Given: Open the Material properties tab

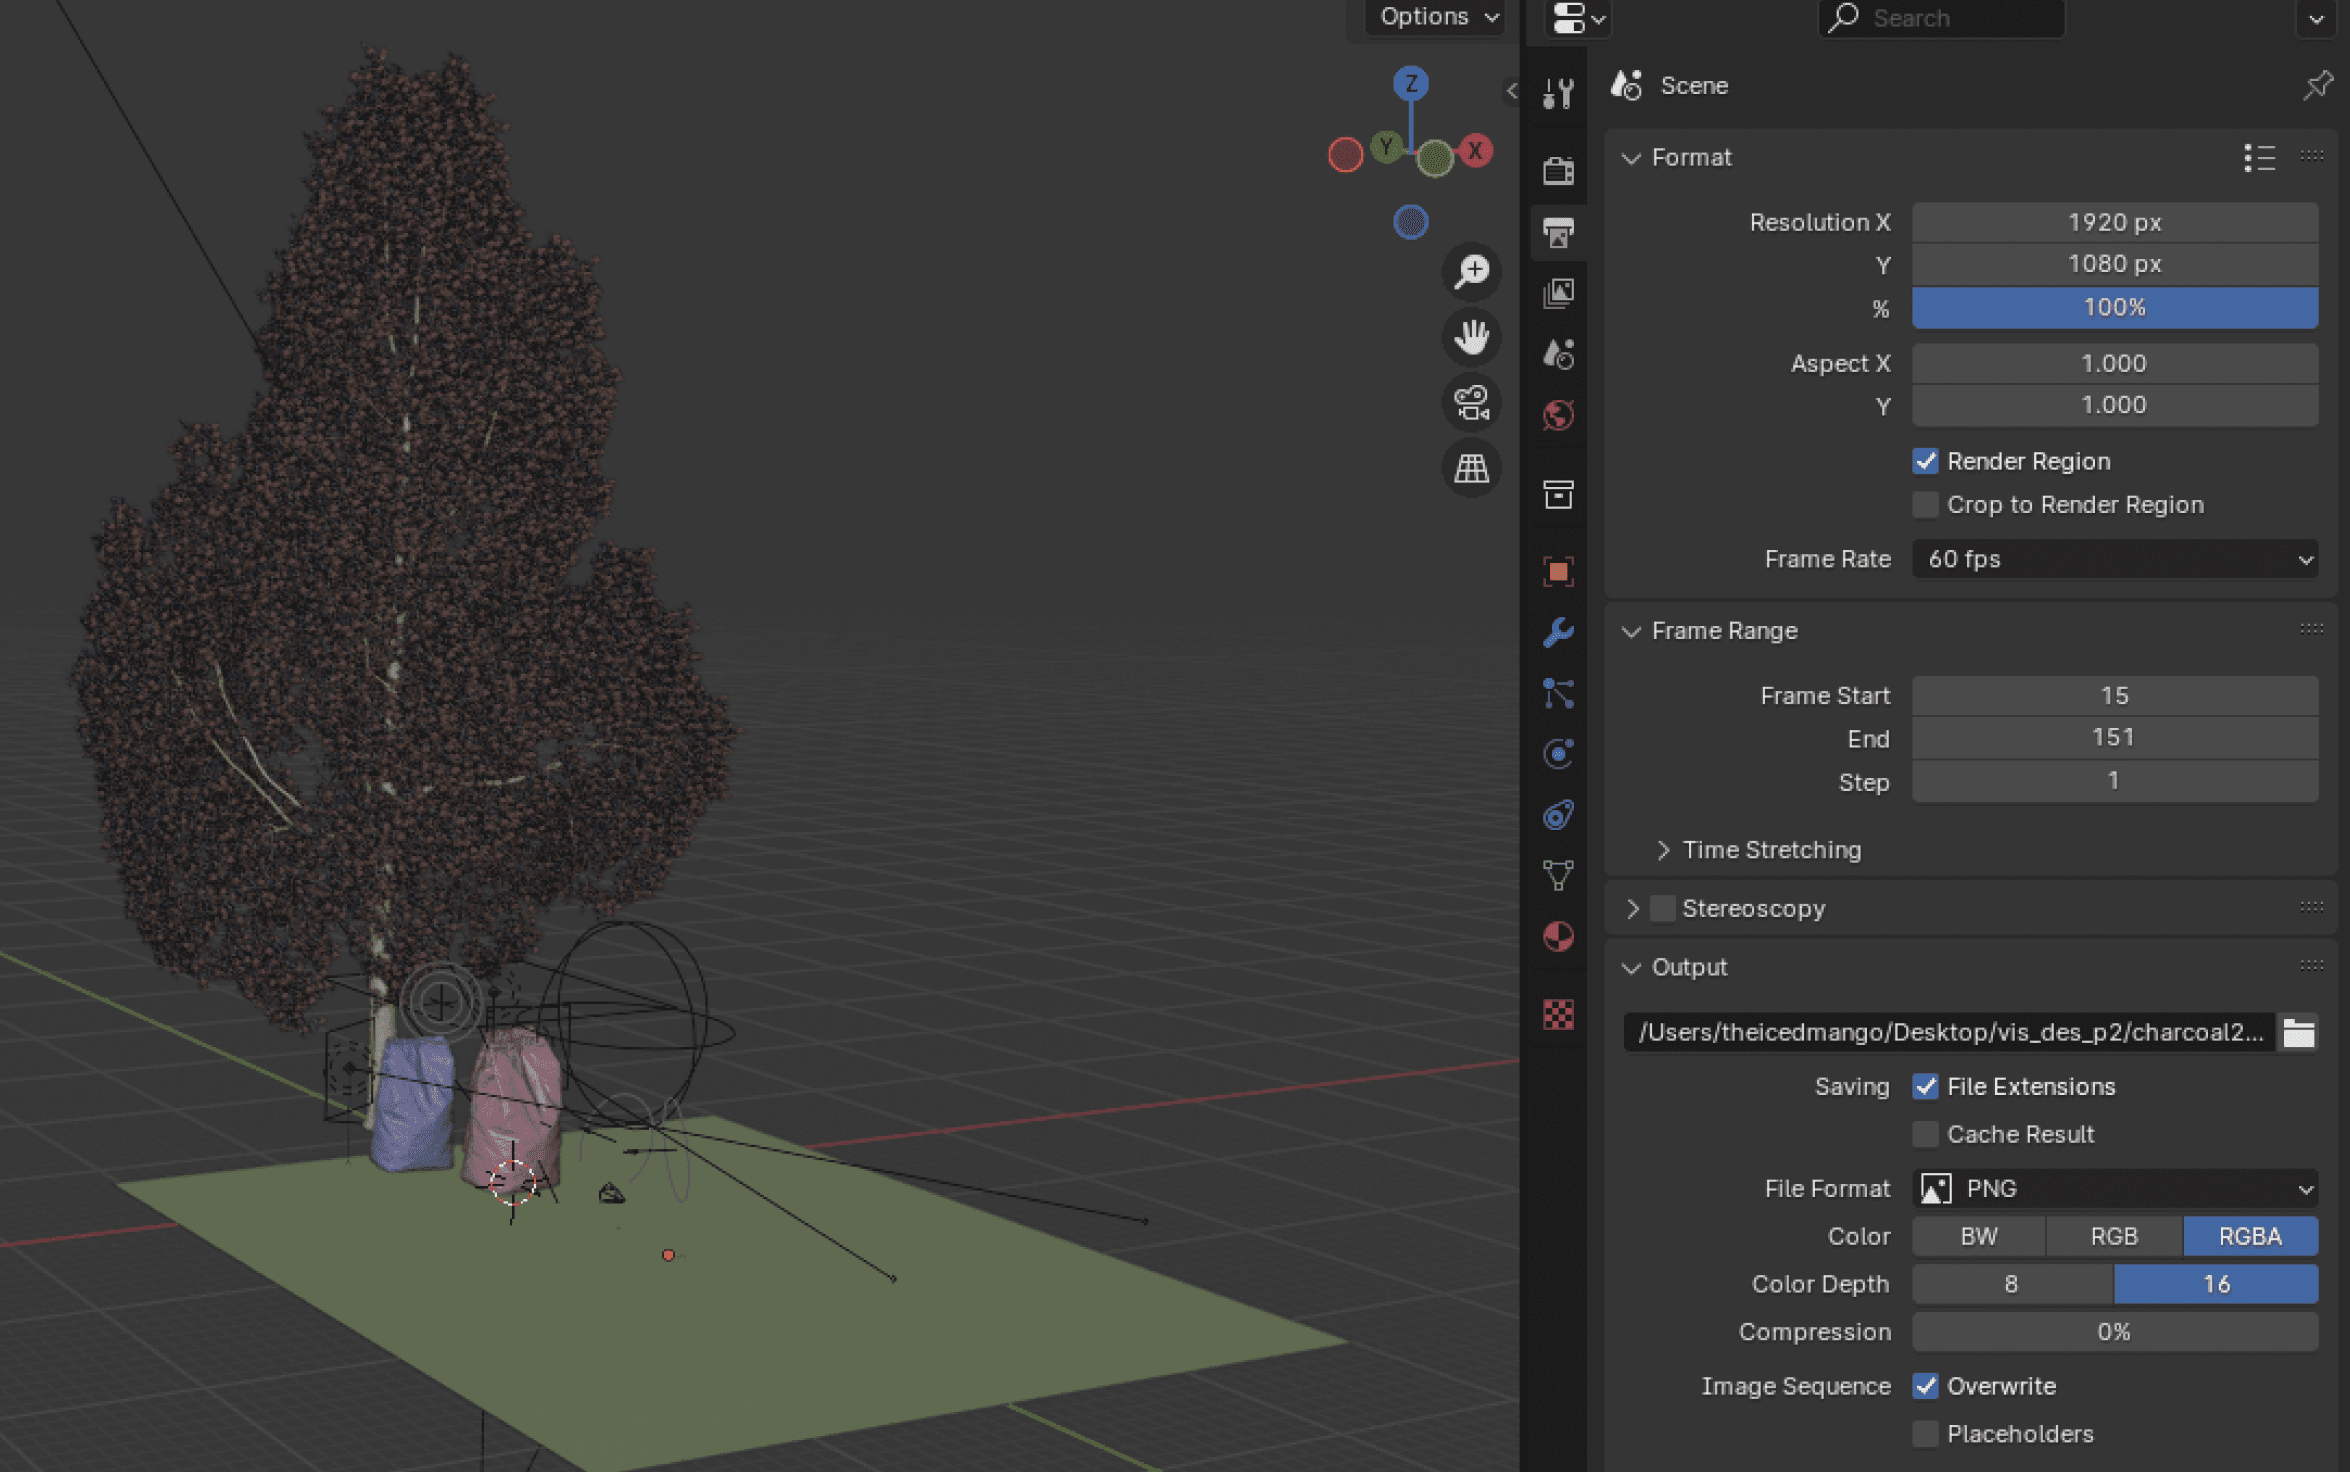Looking at the screenshot, I should 1558,937.
